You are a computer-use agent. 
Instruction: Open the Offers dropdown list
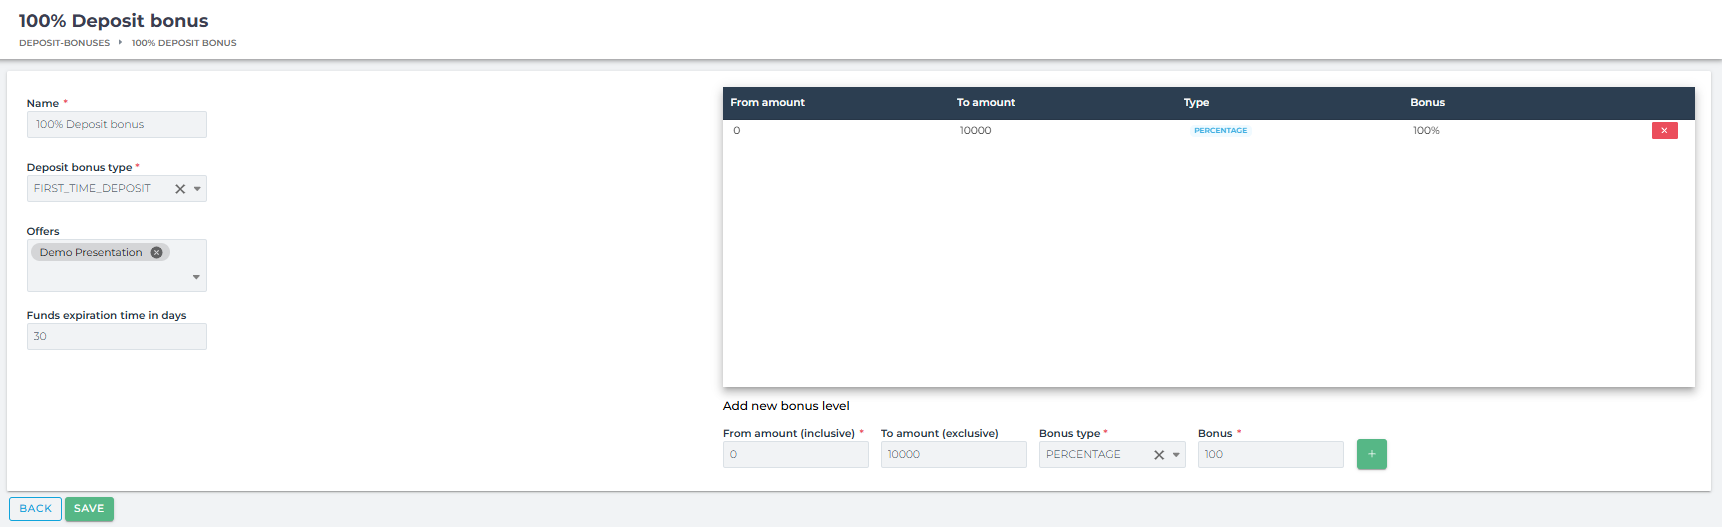[x=196, y=277]
